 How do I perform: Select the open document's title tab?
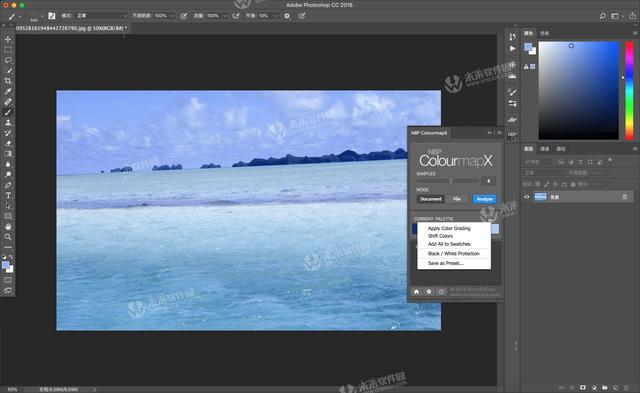coord(71,28)
